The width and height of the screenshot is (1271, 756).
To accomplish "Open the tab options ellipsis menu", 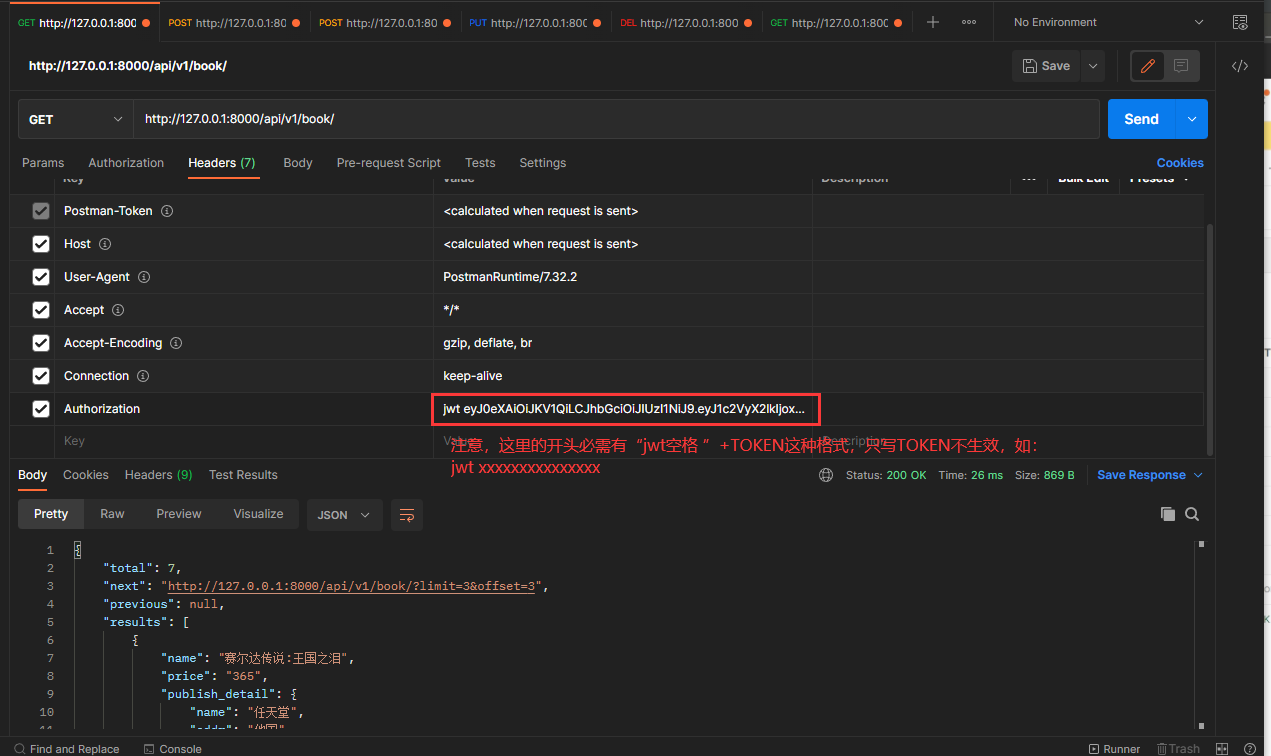I will pos(969,22).
